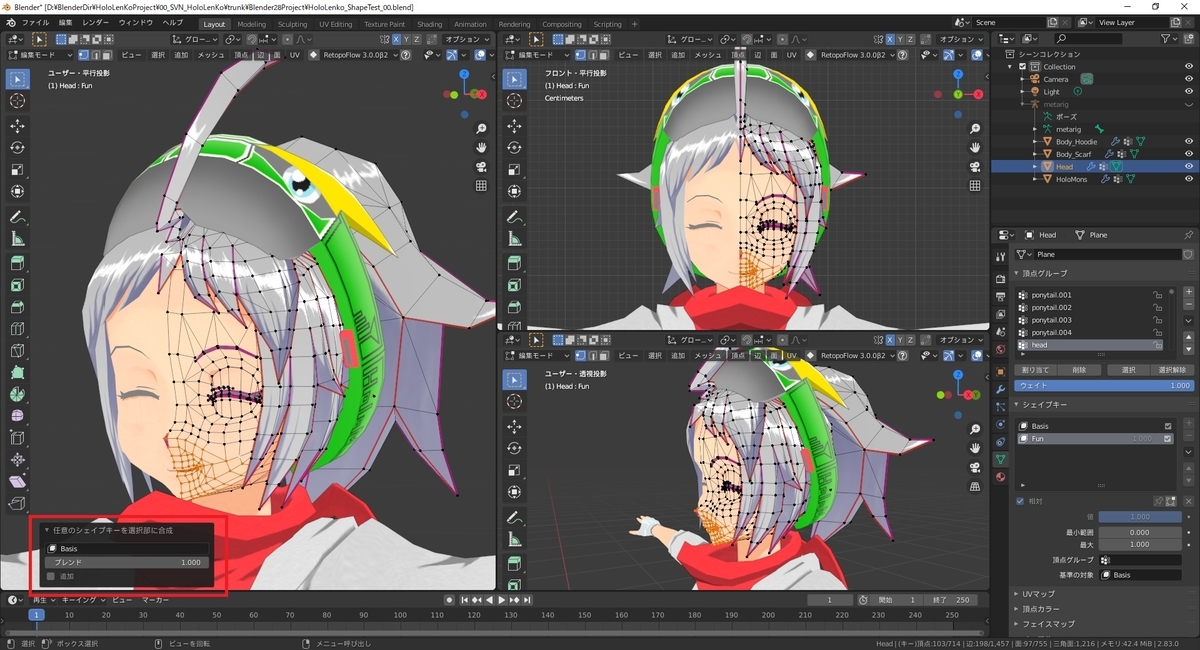Image resolution: width=1200 pixels, height=650 pixels.
Task: Adjust the ウェイト weight slider
Action: [x=1104, y=385]
